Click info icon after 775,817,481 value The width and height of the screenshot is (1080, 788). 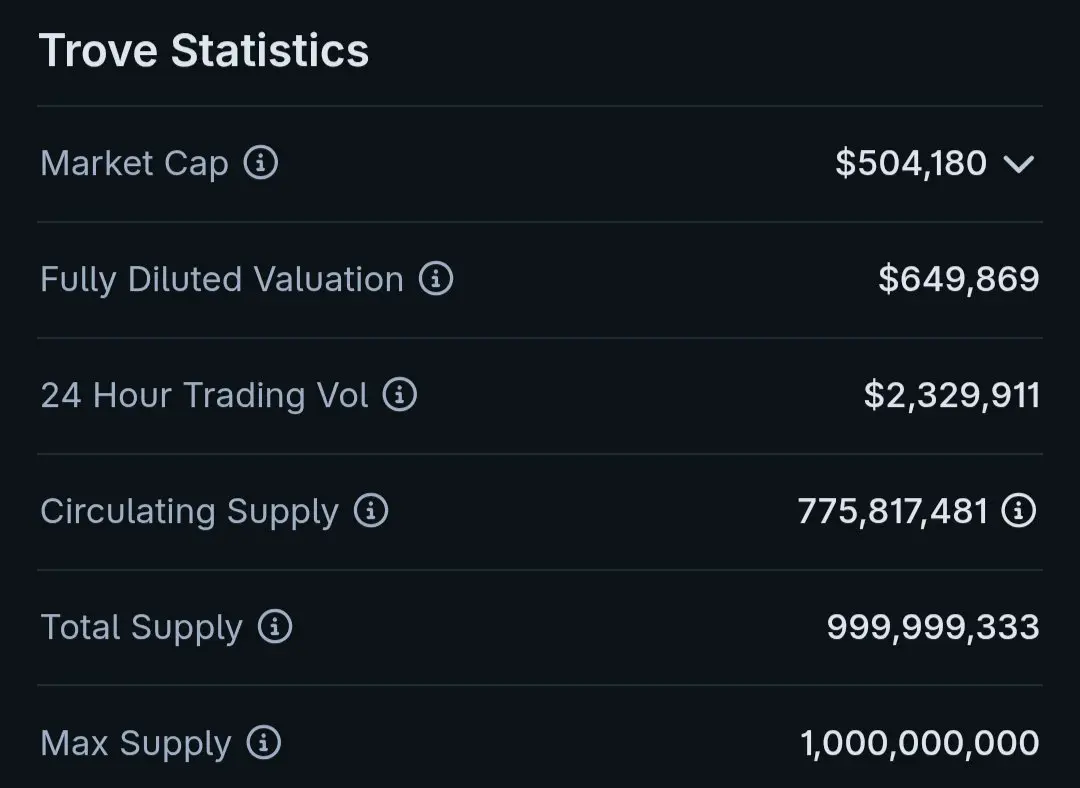tap(1019, 511)
